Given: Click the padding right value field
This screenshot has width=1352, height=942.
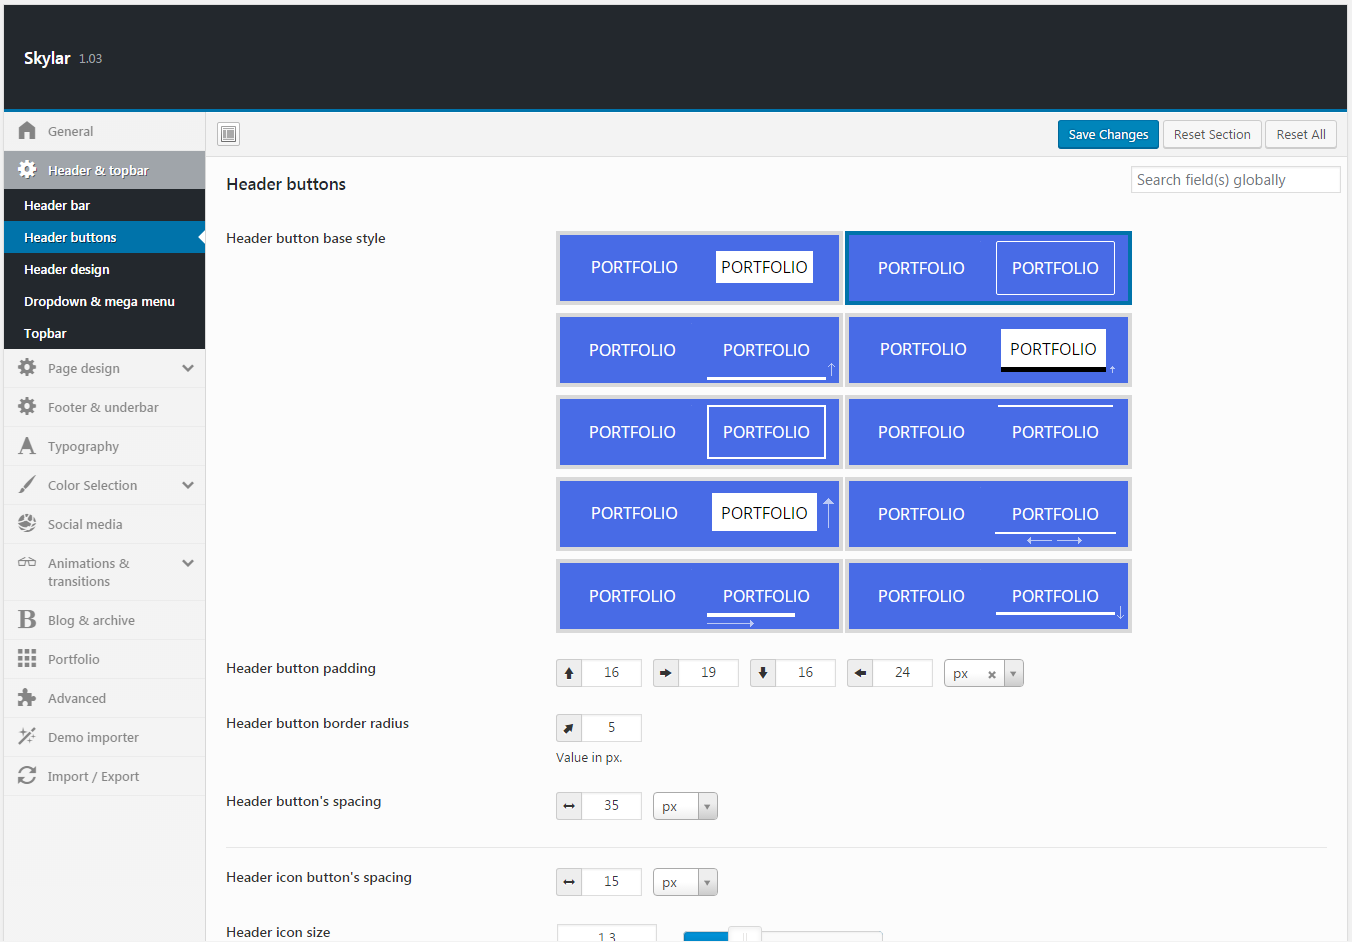Looking at the screenshot, I should [708, 673].
